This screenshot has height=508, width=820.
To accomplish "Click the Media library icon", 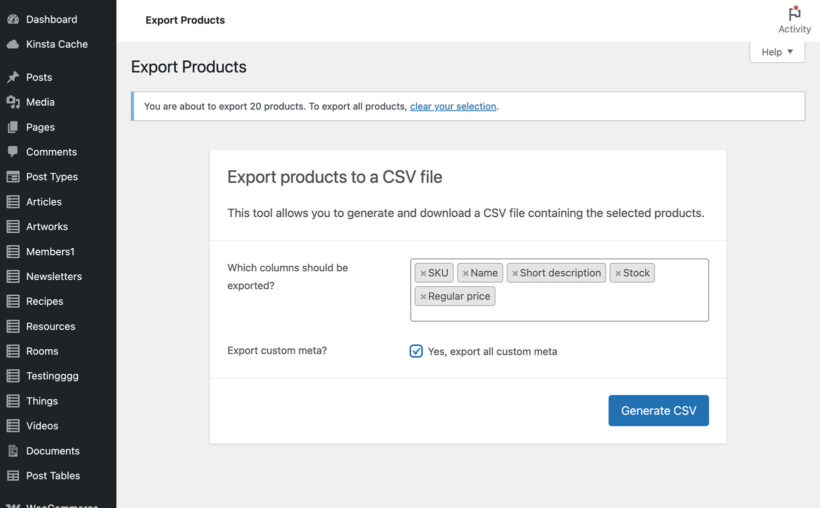I will click(13, 102).
